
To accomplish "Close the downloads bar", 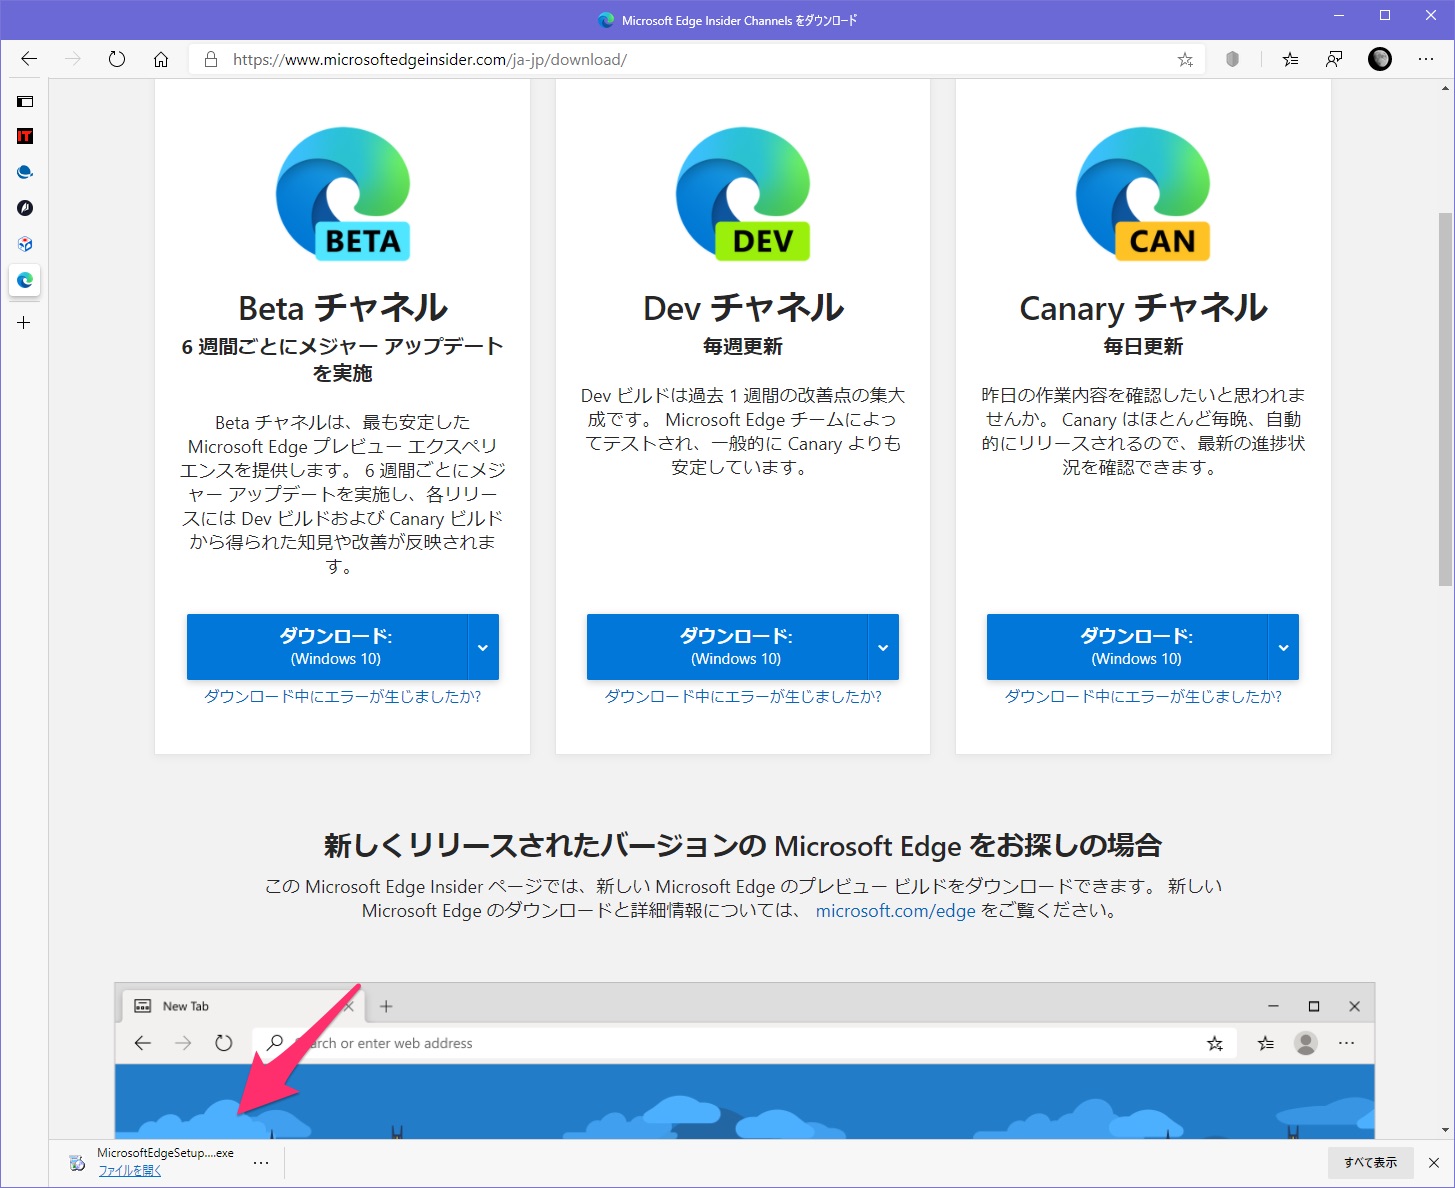I will [x=1434, y=1162].
